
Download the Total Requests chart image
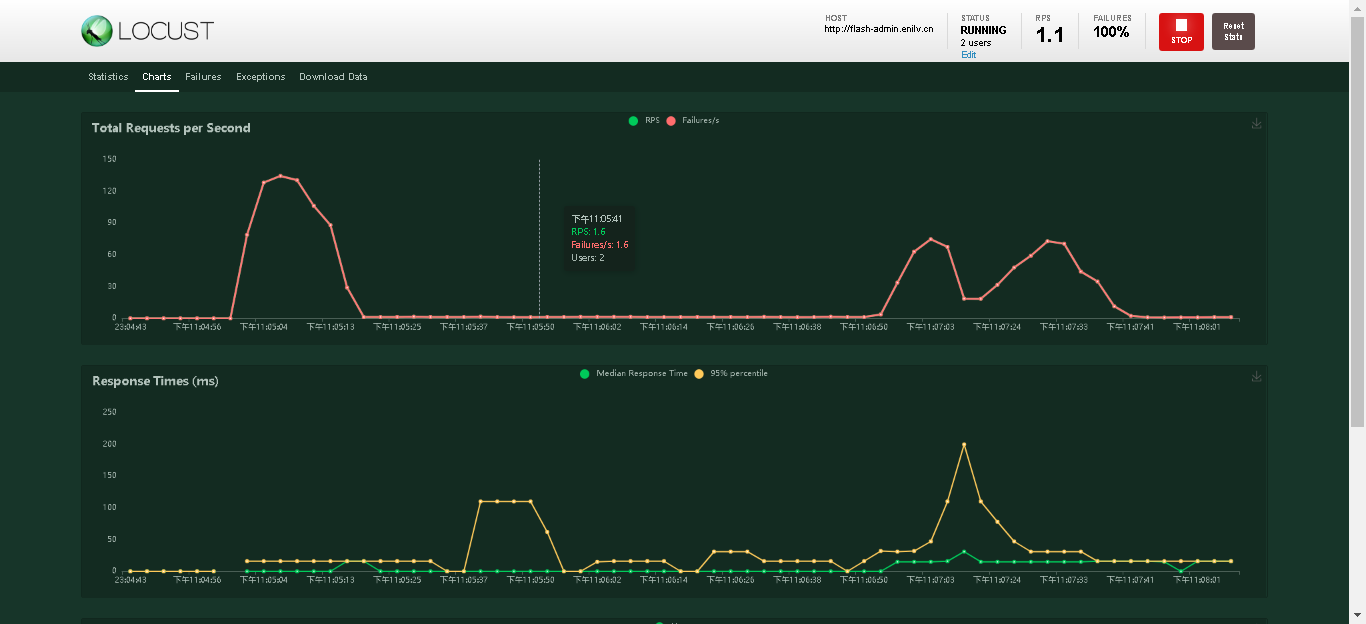(x=1256, y=124)
